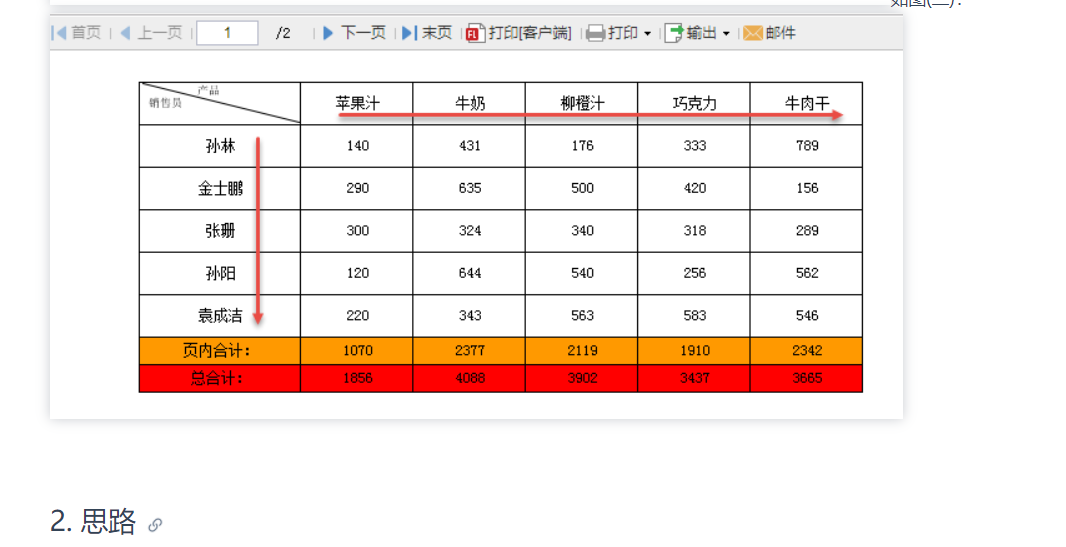The width and height of the screenshot is (1066, 547).
Task: Select row header 张珊
Action: coord(220,231)
